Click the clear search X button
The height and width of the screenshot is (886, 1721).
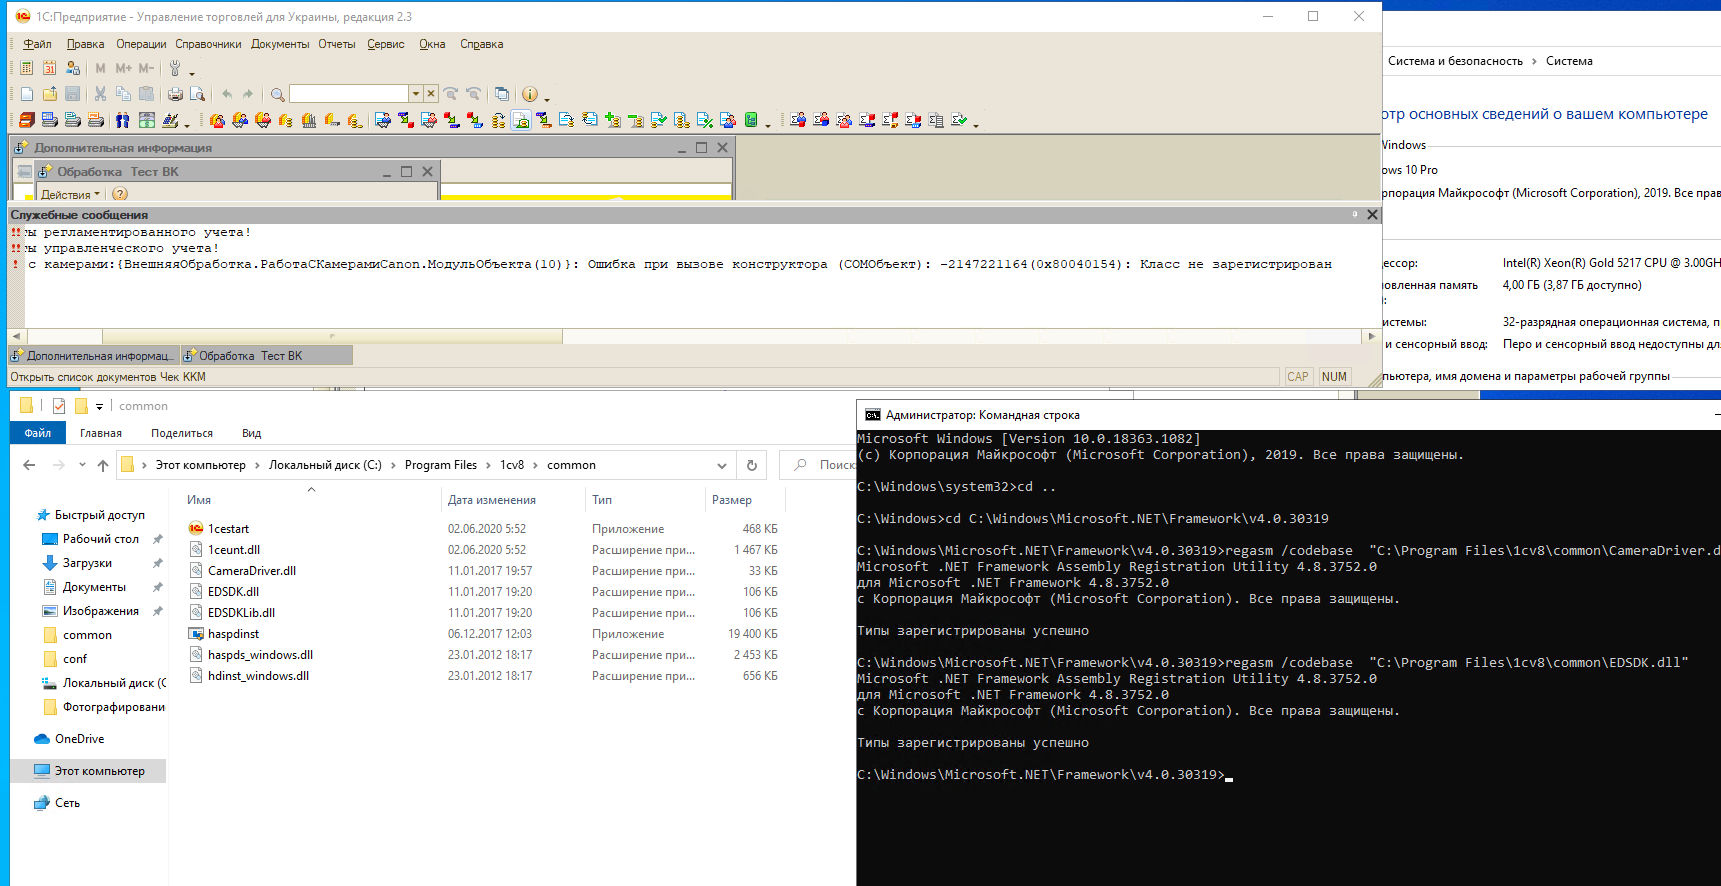click(431, 94)
